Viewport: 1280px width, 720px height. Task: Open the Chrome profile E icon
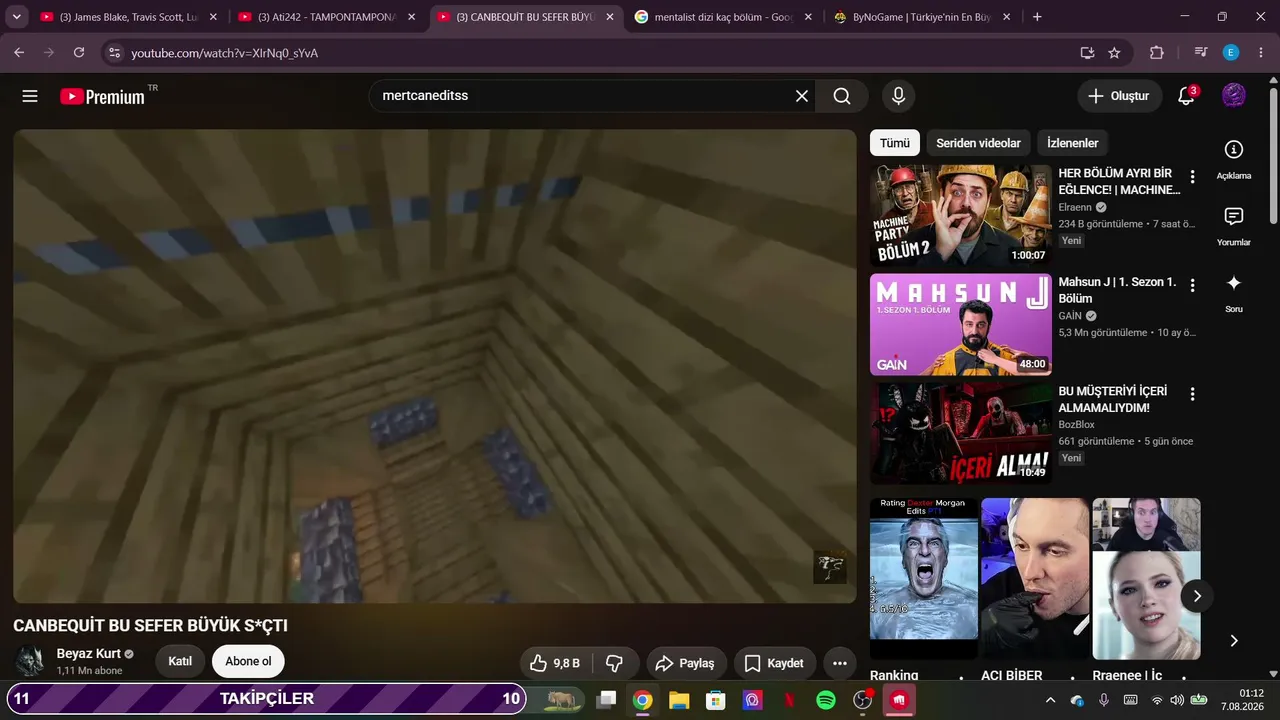(x=1231, y=53)
